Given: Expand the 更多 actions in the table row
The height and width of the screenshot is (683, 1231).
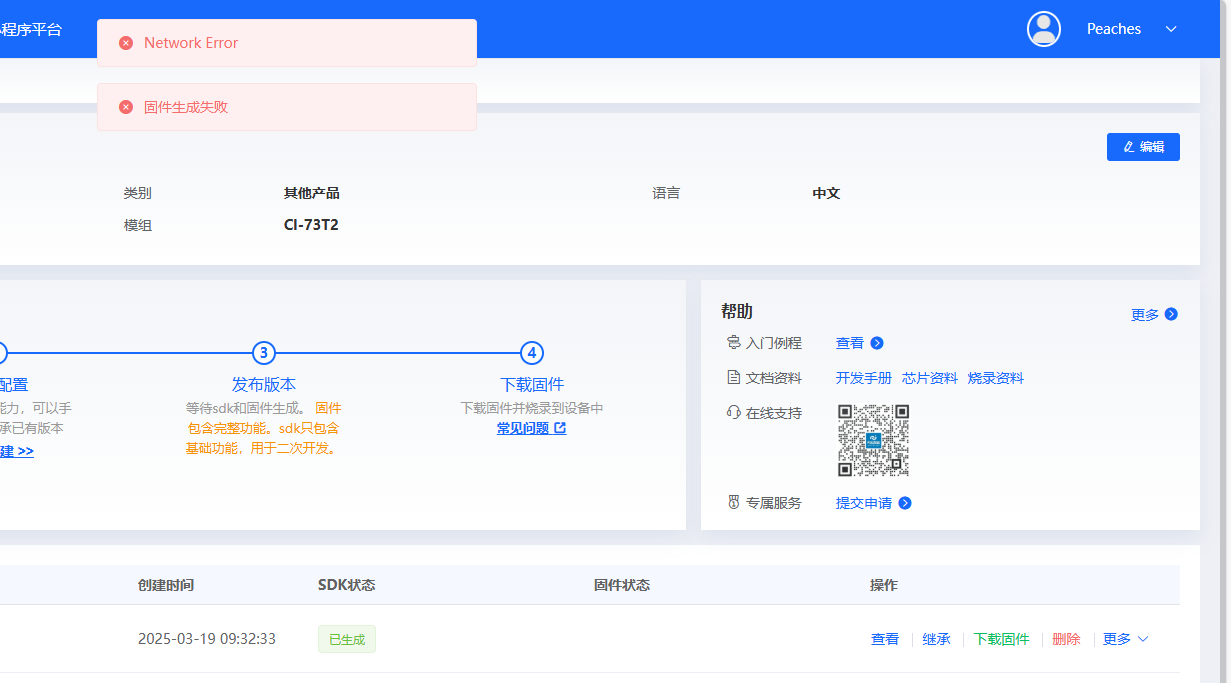Looking at the screenshot, I should [1125, 638].
